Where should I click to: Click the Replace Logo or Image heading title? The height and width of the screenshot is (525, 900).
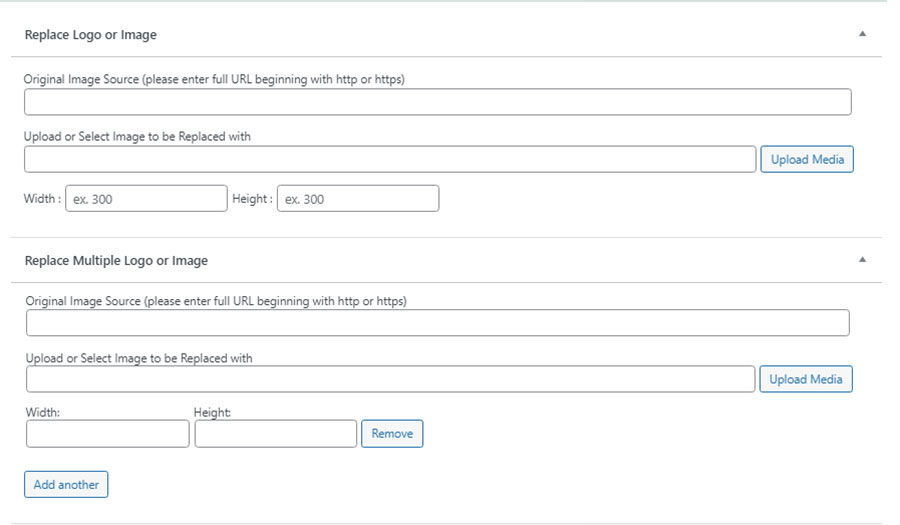coord(91,35)
